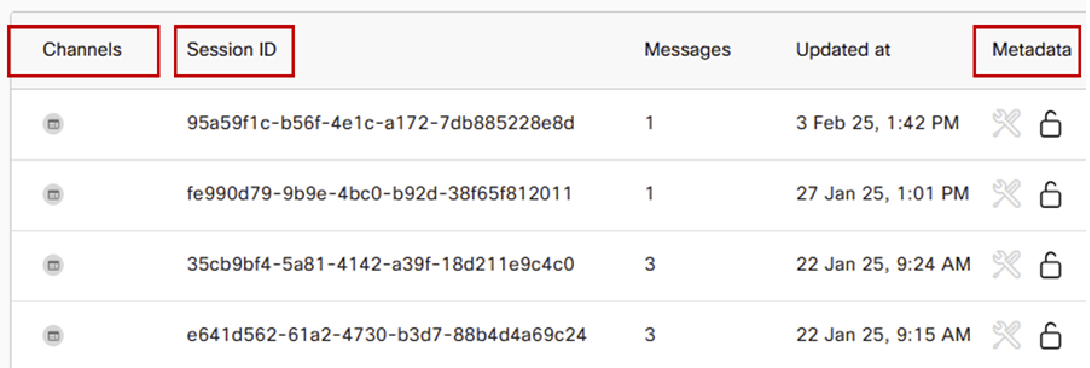Click the Messages column header
The width and height of the screenshot is (1090, 368).
pos(687,50)
